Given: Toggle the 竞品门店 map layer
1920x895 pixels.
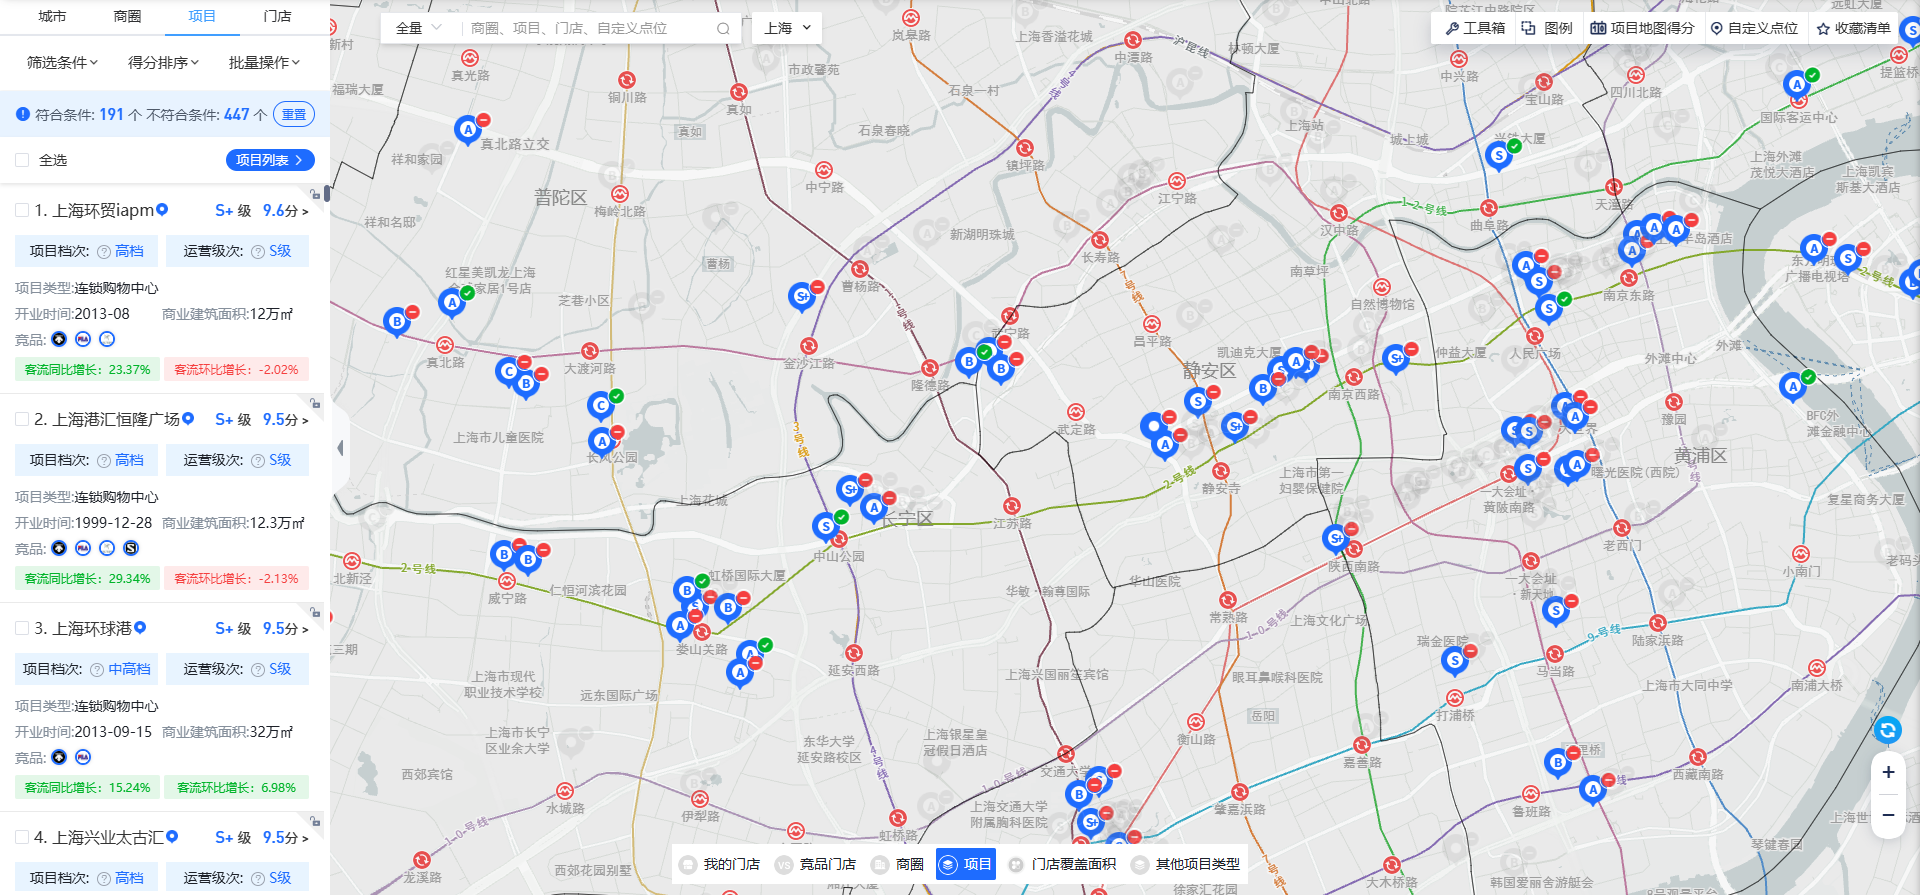Looking at the screenshot, I should 815,864.
